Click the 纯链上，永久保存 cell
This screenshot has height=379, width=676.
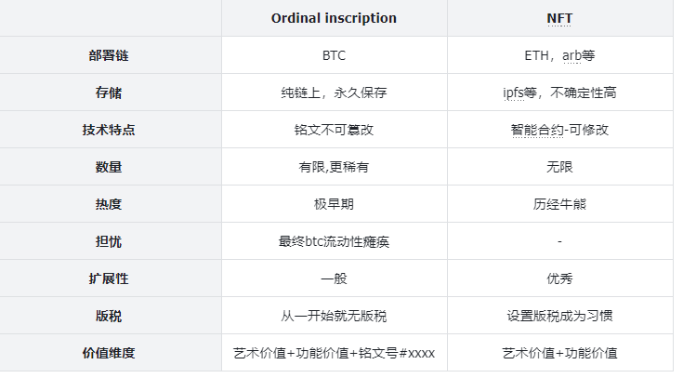(334, 93)
